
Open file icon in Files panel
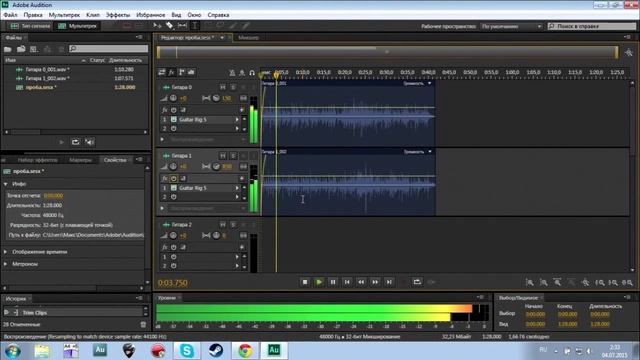tap(8, 49)
